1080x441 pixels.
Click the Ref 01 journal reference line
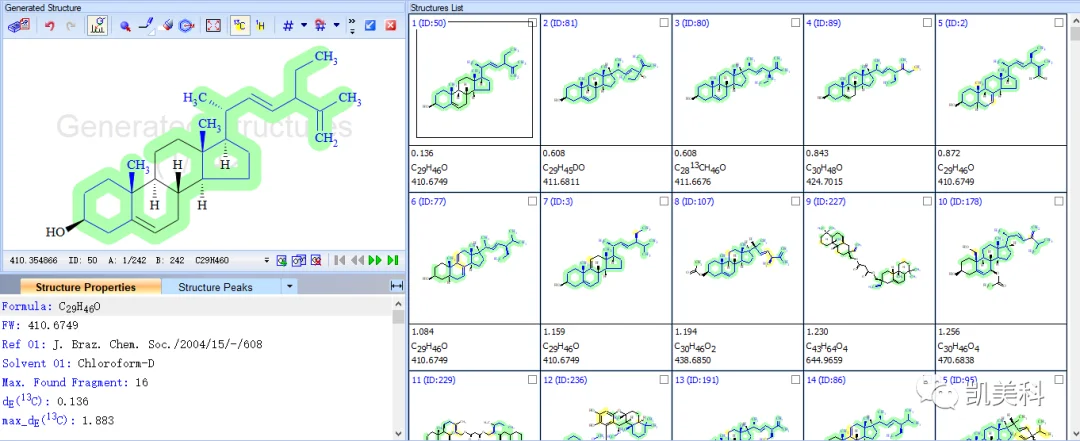click(132, 344)
